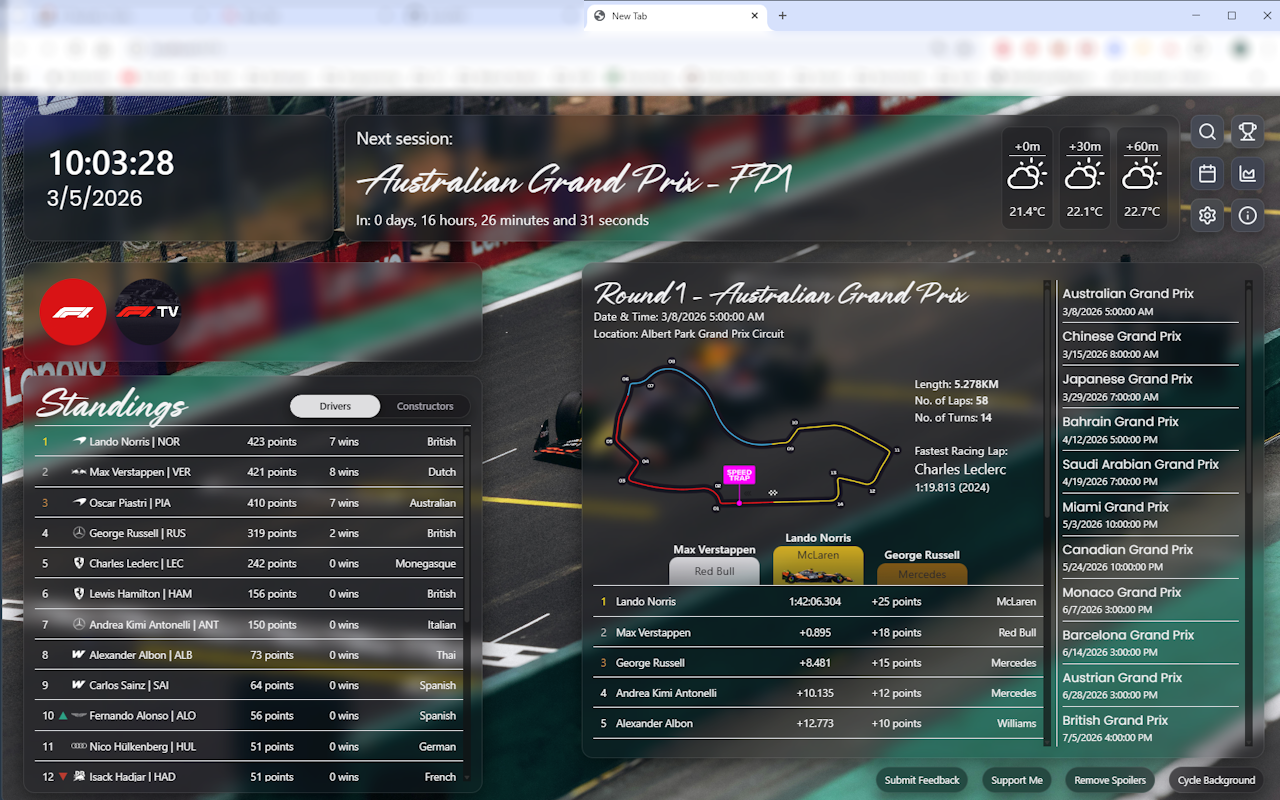Click Andrea Kimi Antonelli result row +10.135

tap(817, 693)
